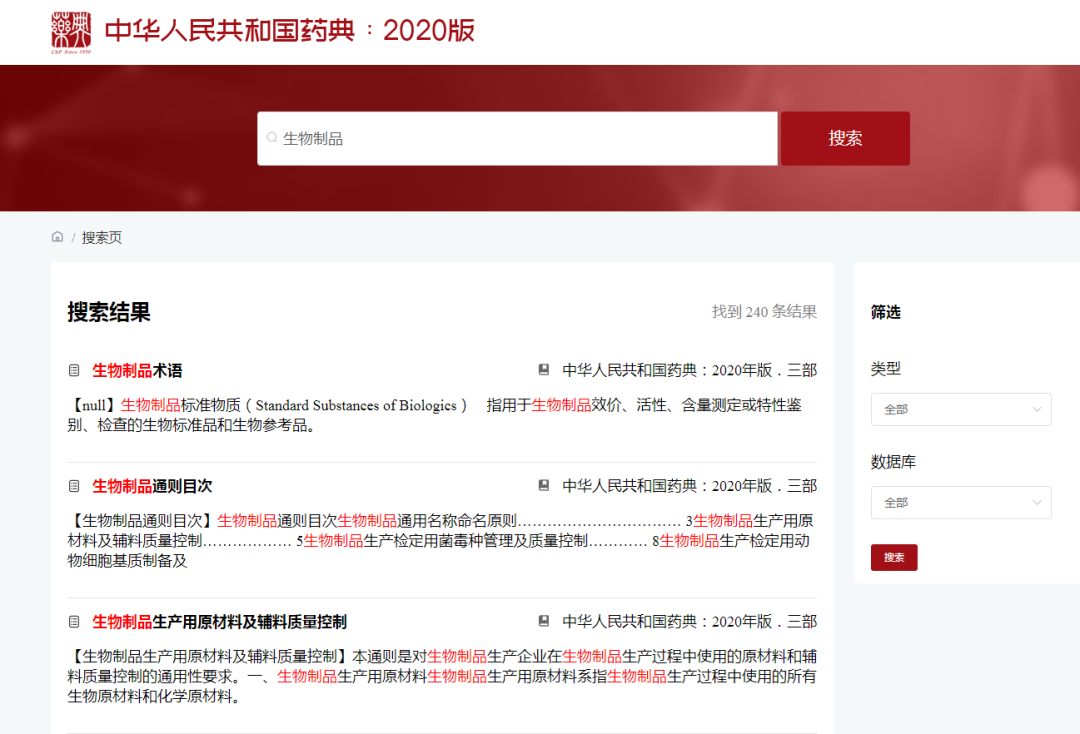The width and height of the screenshot is (1080, 734).
Task: Click the 找到 240 条结果 count text
Action: tap(765, 312)
